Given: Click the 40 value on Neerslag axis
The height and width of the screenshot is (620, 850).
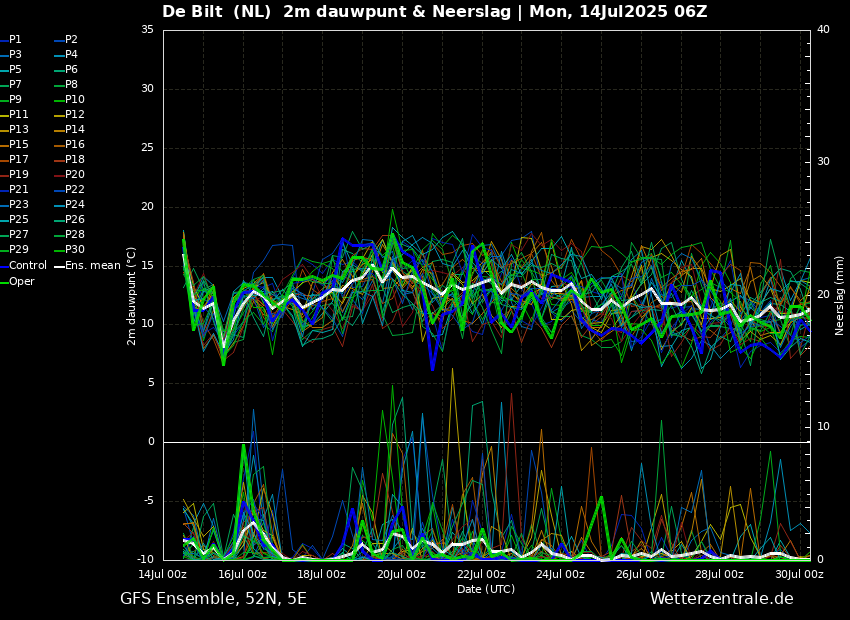Looking at the screenshot, I should coord(823,30).
